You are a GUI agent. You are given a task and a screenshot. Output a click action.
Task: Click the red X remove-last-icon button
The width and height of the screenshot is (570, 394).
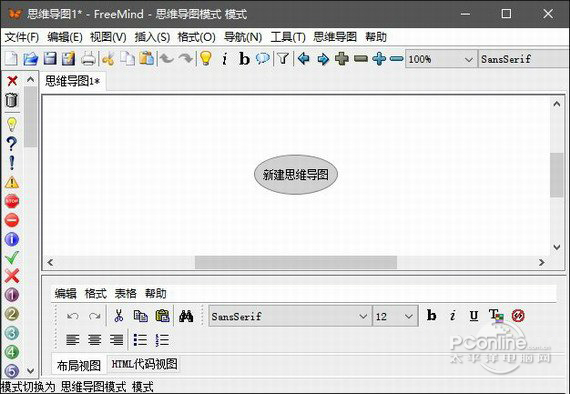pos(12,81)
